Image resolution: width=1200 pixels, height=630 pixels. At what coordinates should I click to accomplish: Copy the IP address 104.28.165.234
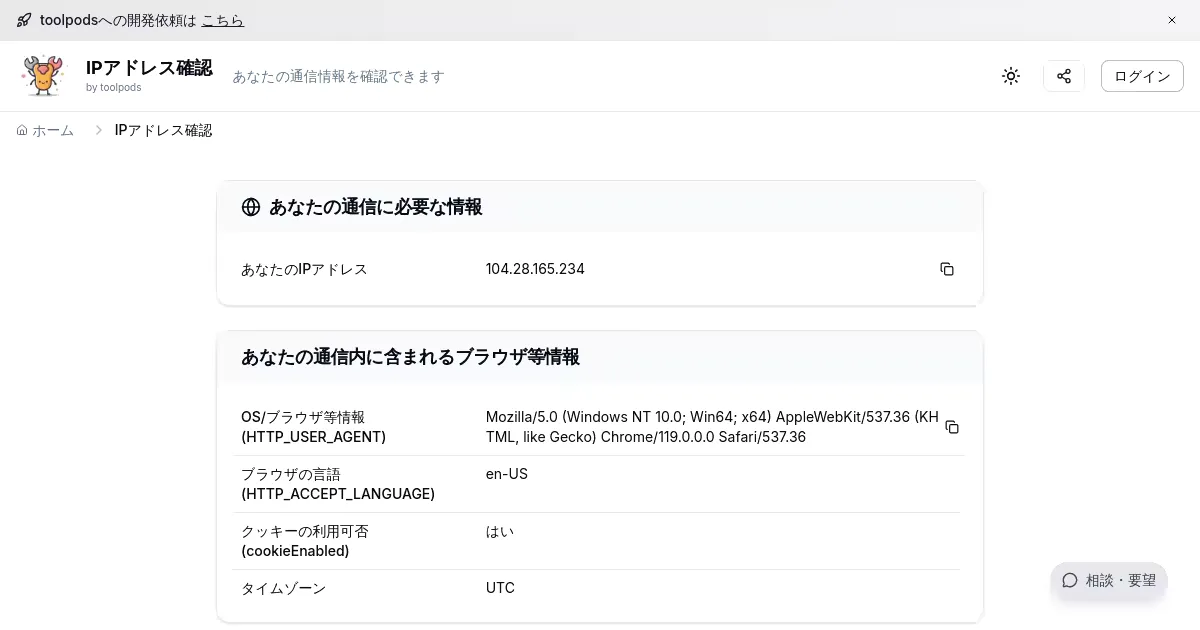tap(946, 269)
